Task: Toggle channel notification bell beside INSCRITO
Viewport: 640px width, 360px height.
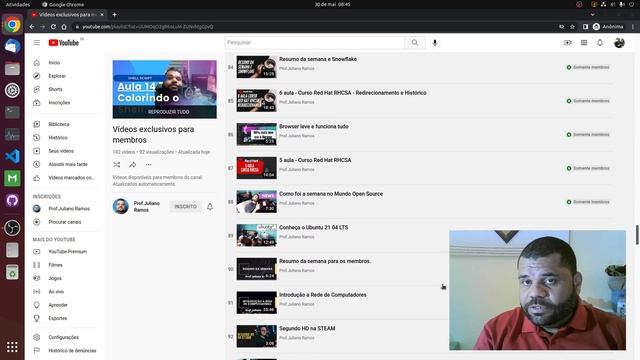Action: pyautogui.click(x=210, y=207)
